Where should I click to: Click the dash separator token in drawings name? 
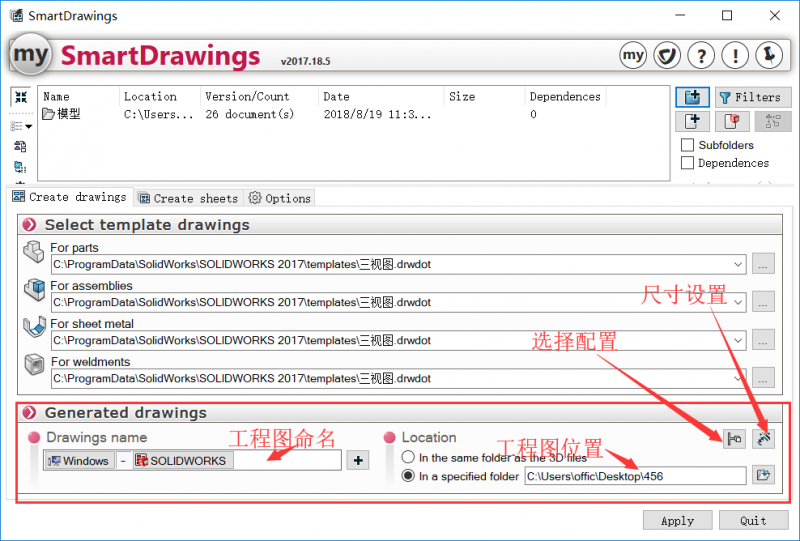coord(123,460)
